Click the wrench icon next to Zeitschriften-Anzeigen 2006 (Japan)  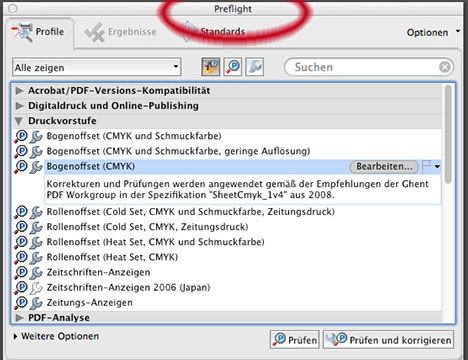36,288
